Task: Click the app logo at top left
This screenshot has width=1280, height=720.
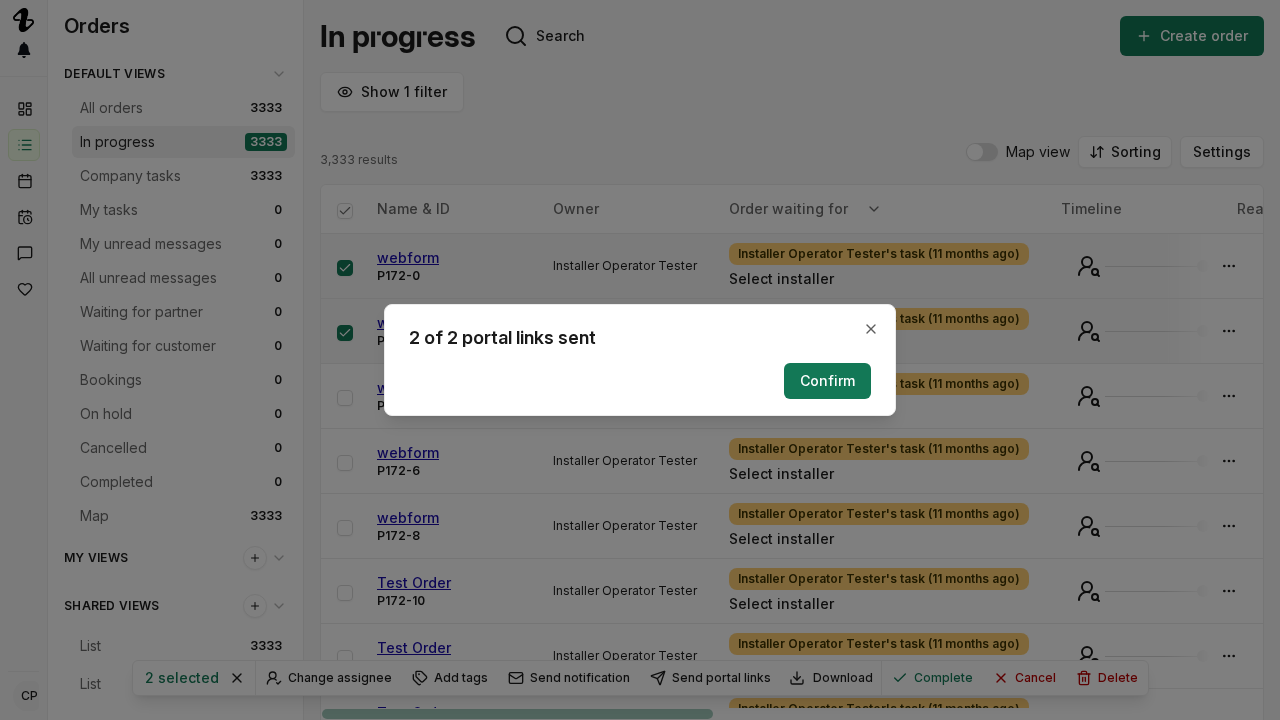Action: (23, 20)
